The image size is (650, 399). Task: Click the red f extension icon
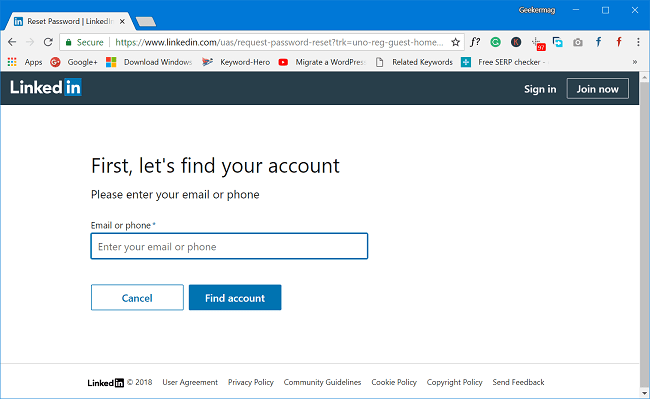(618, 42)
